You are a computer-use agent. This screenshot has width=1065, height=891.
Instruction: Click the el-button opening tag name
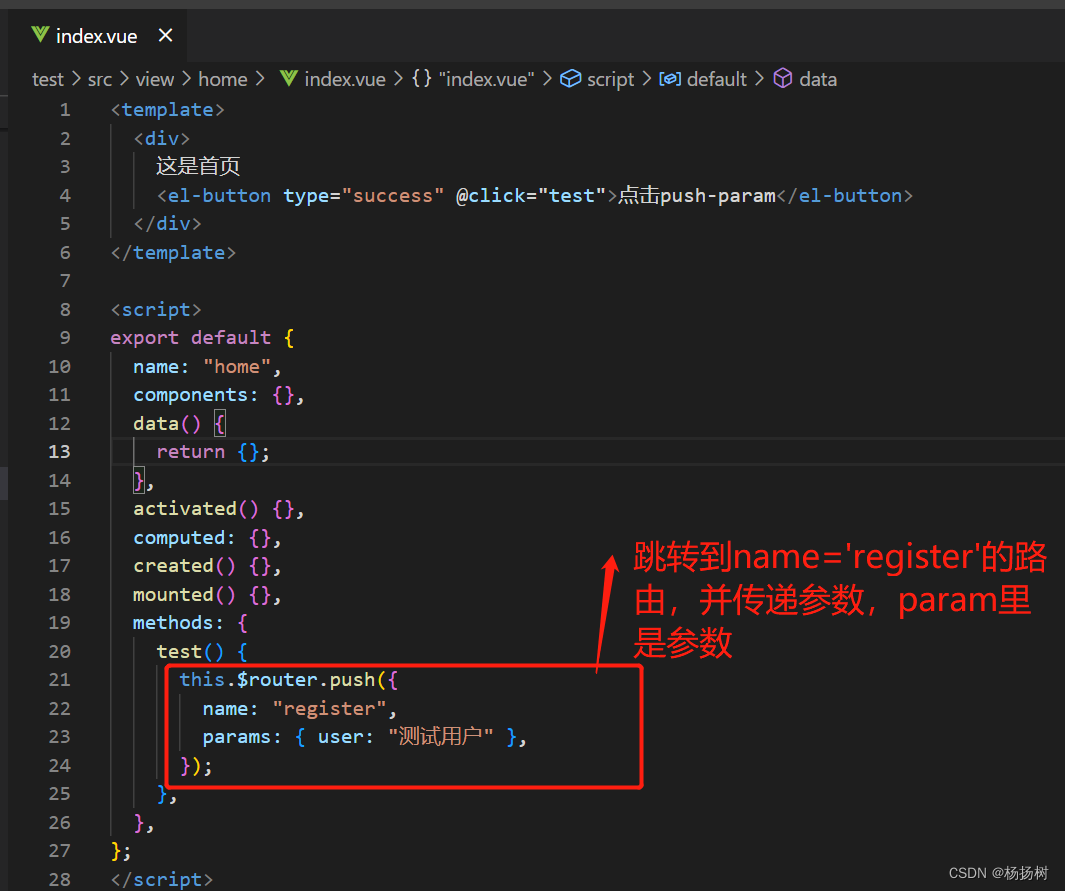click(x=219, y=196)
